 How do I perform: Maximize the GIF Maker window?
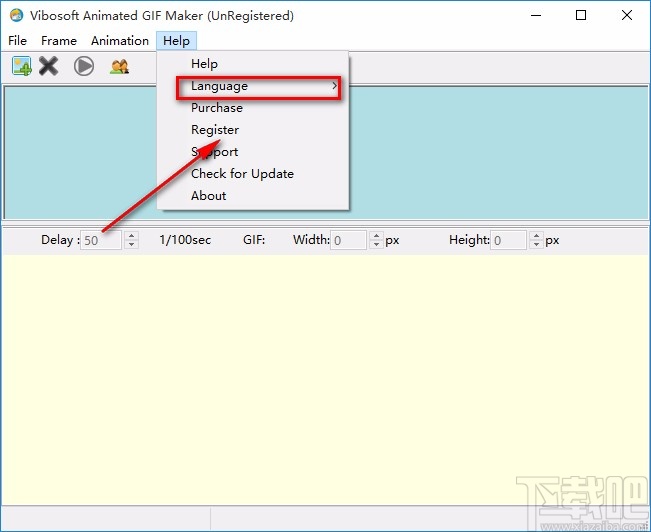click(x=581, y=15)
